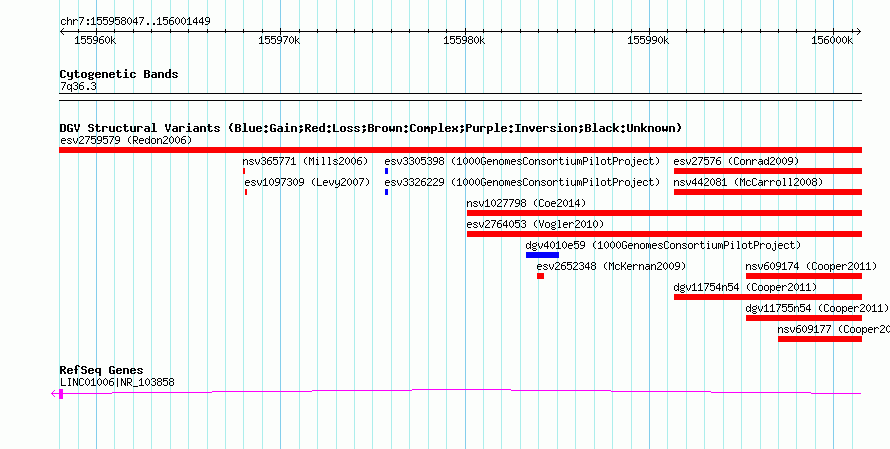Click the RefSeq Genes track title
Image resolution: width=890 pixels, height=449 pixels.
tap(101, 370)
